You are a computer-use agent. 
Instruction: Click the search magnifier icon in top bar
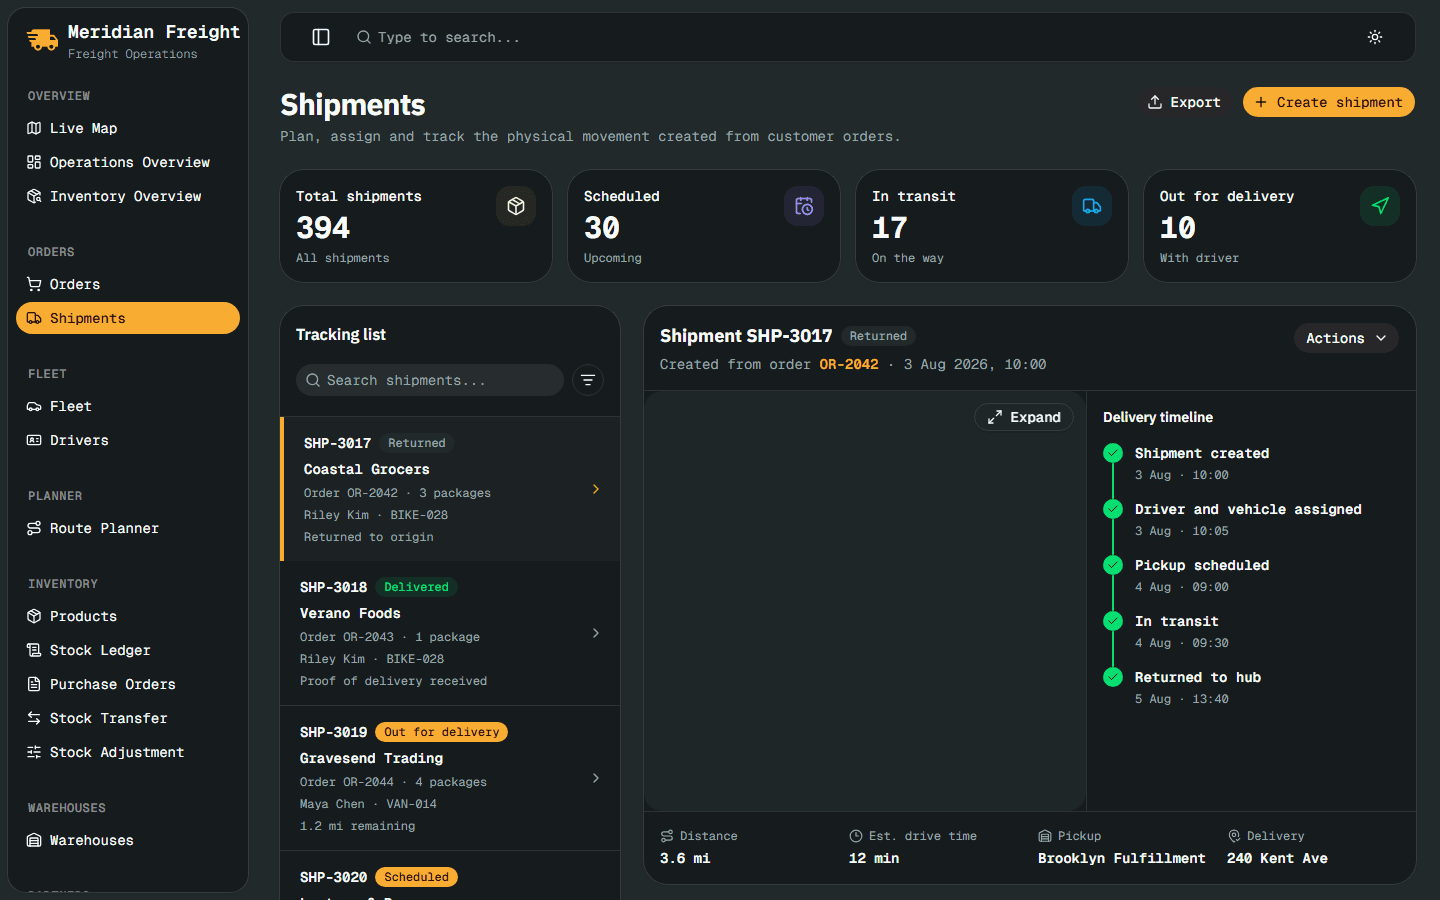[x=364, y=37]
